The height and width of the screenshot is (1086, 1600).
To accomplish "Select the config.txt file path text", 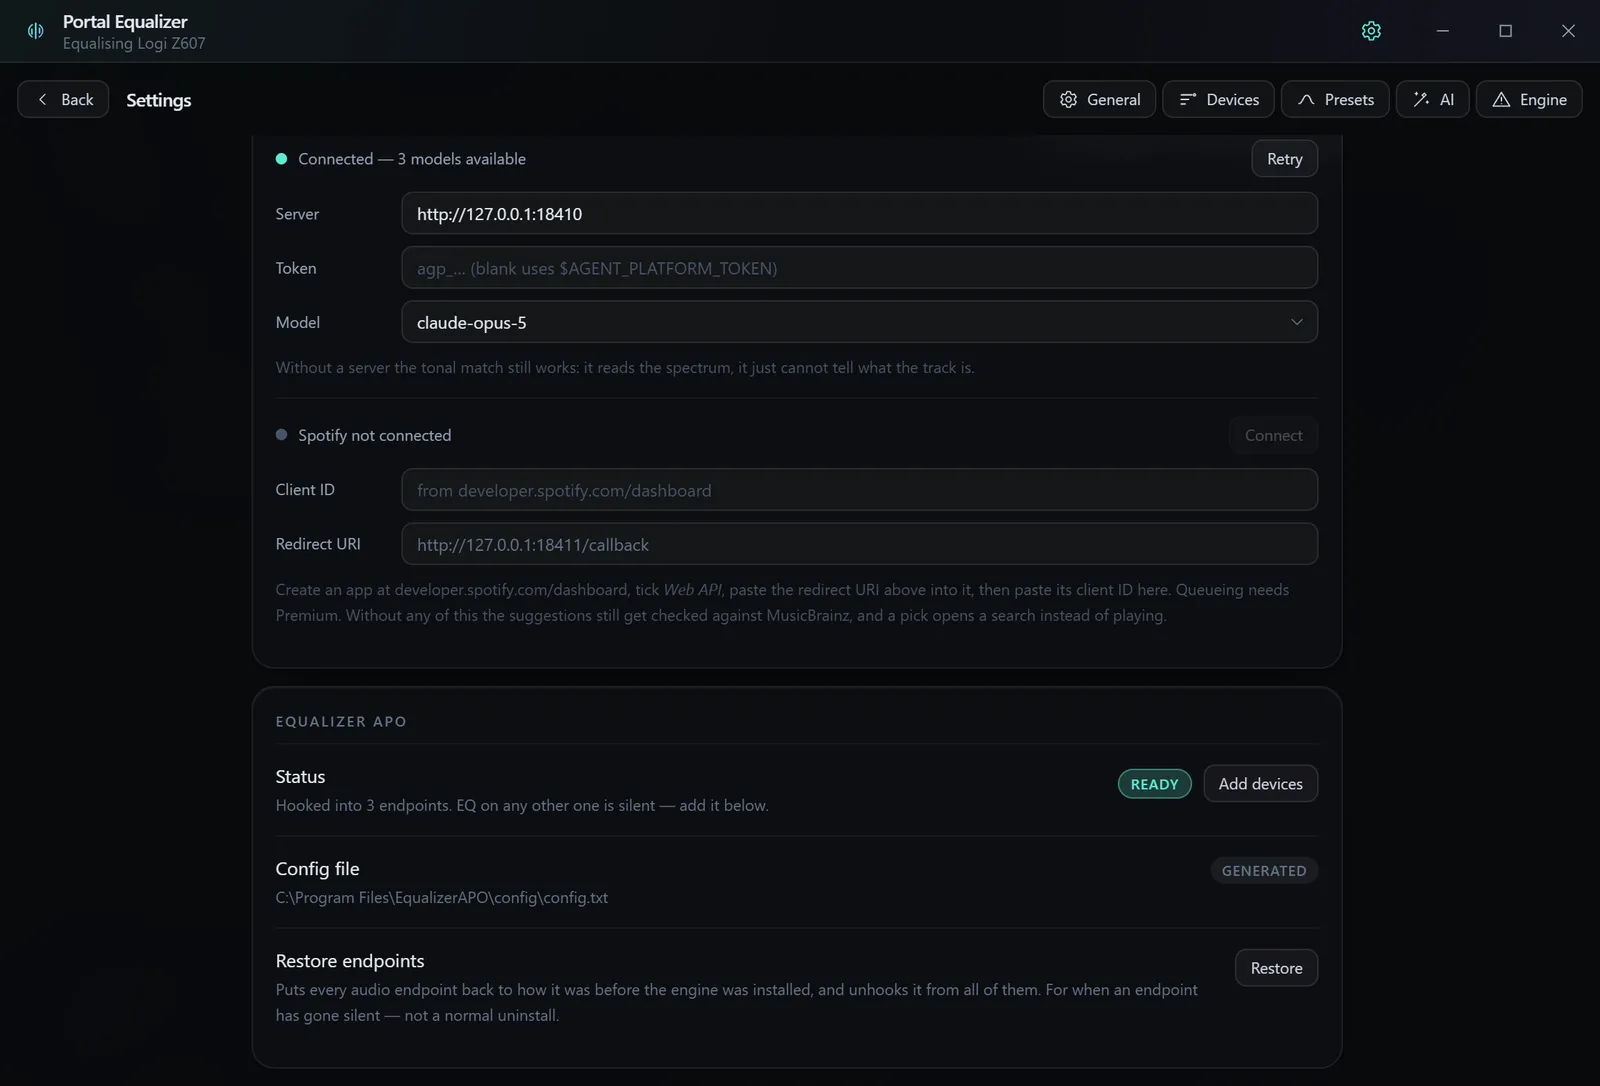I will (x=442, y=898).
